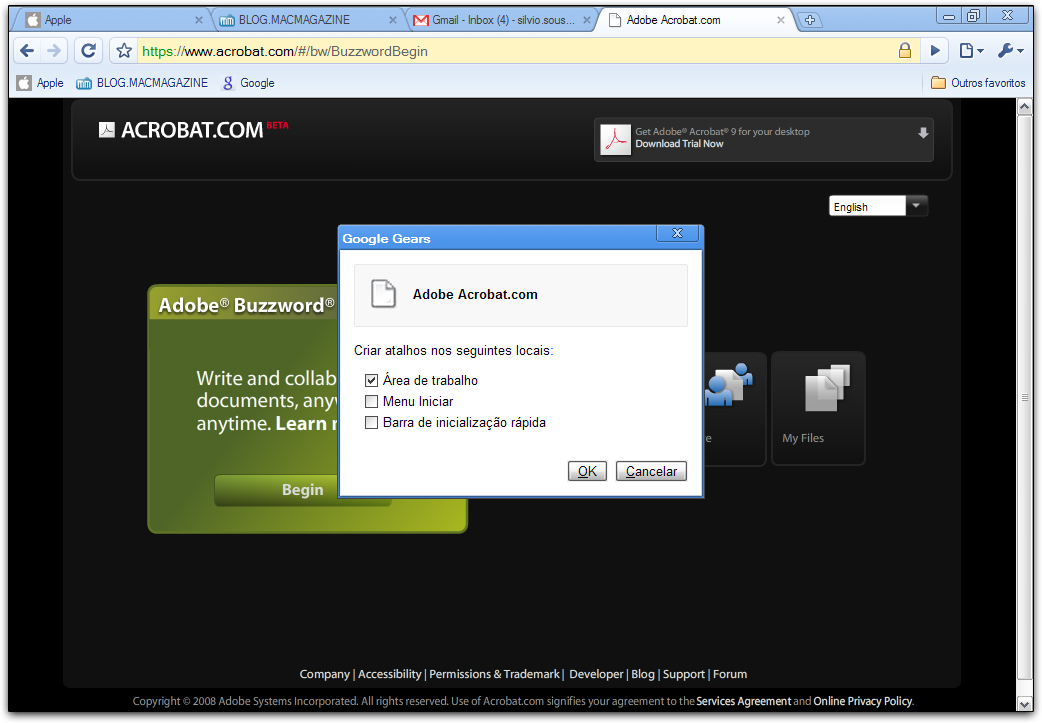Restore the browser window size
1042x723 pixels.
coord(974,16)
